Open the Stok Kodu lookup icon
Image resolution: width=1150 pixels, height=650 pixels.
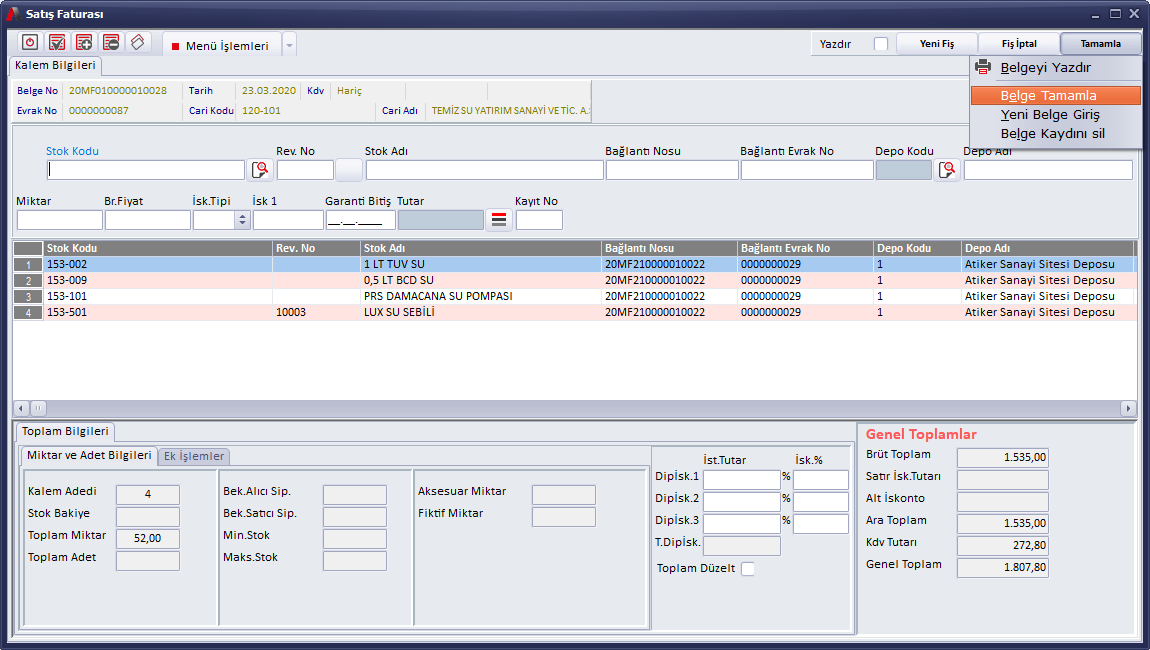[260, 170]
